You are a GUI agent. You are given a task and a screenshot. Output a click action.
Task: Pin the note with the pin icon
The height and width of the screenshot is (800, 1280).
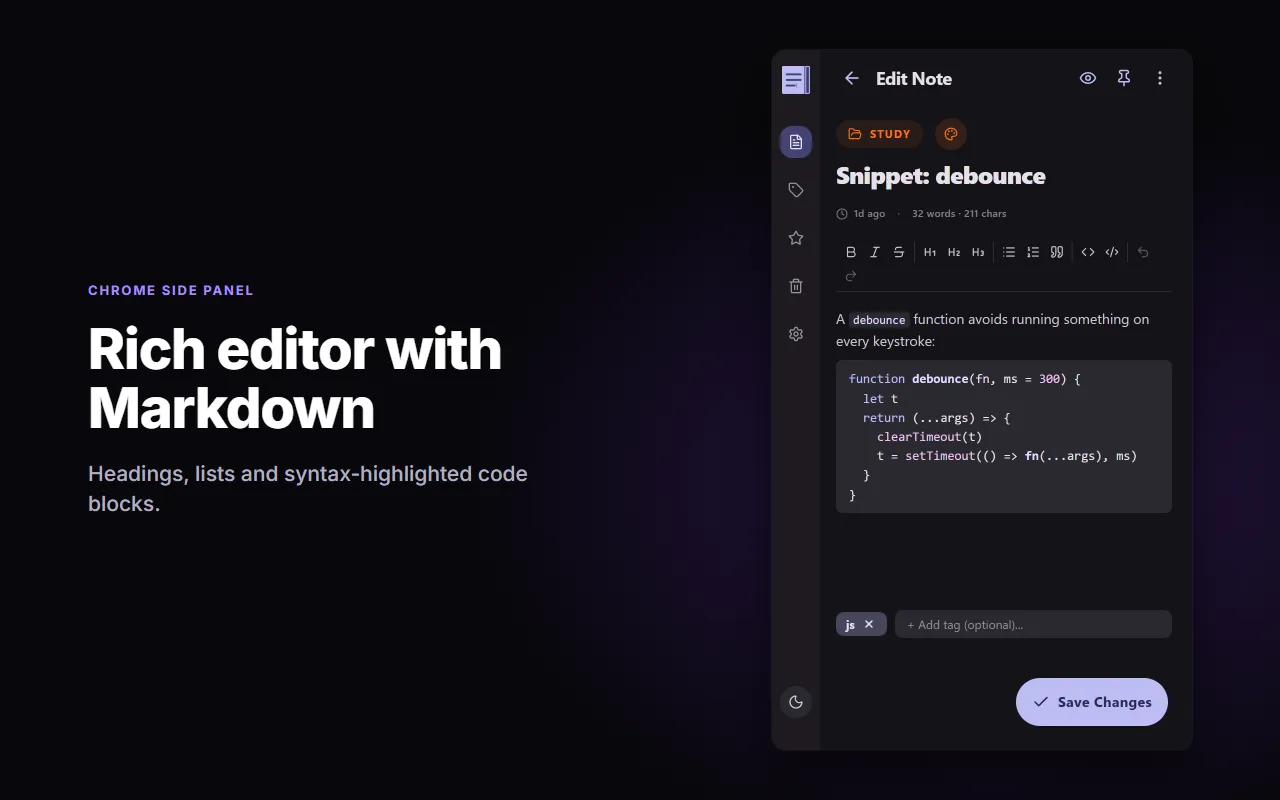[x=1124, y=78]
